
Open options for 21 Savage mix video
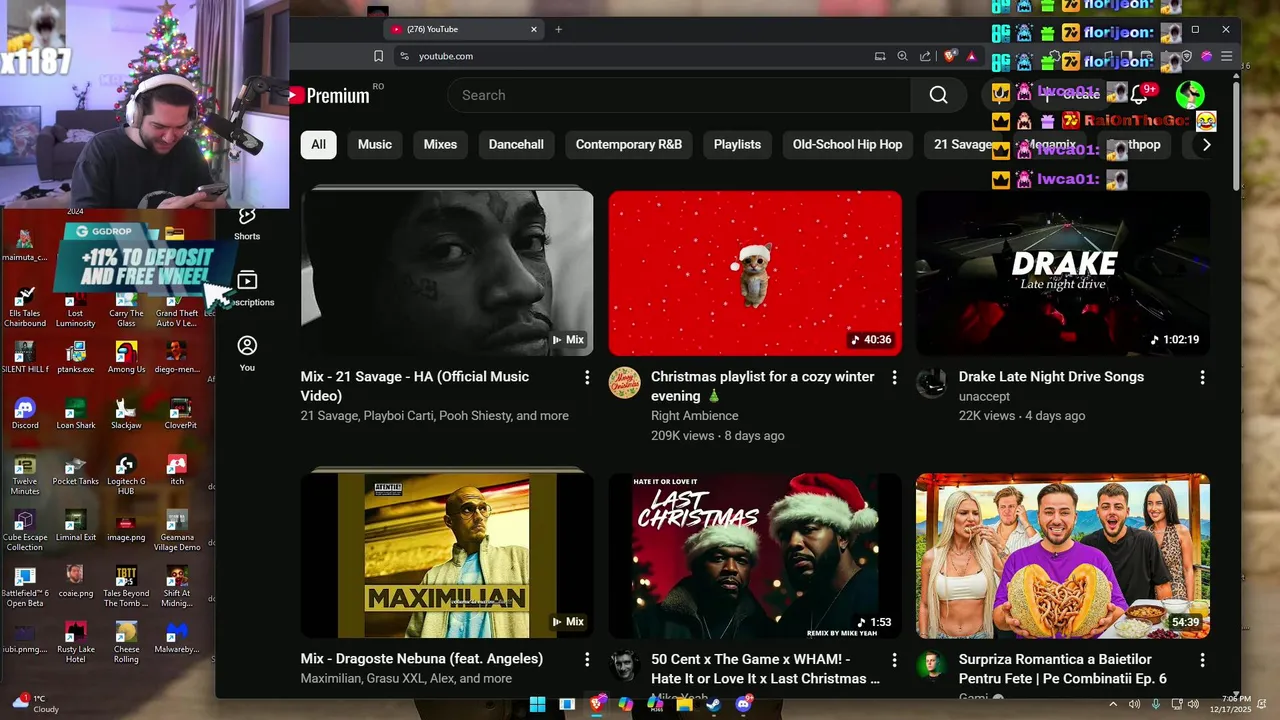pyautogui.click(x=587, y=377)
